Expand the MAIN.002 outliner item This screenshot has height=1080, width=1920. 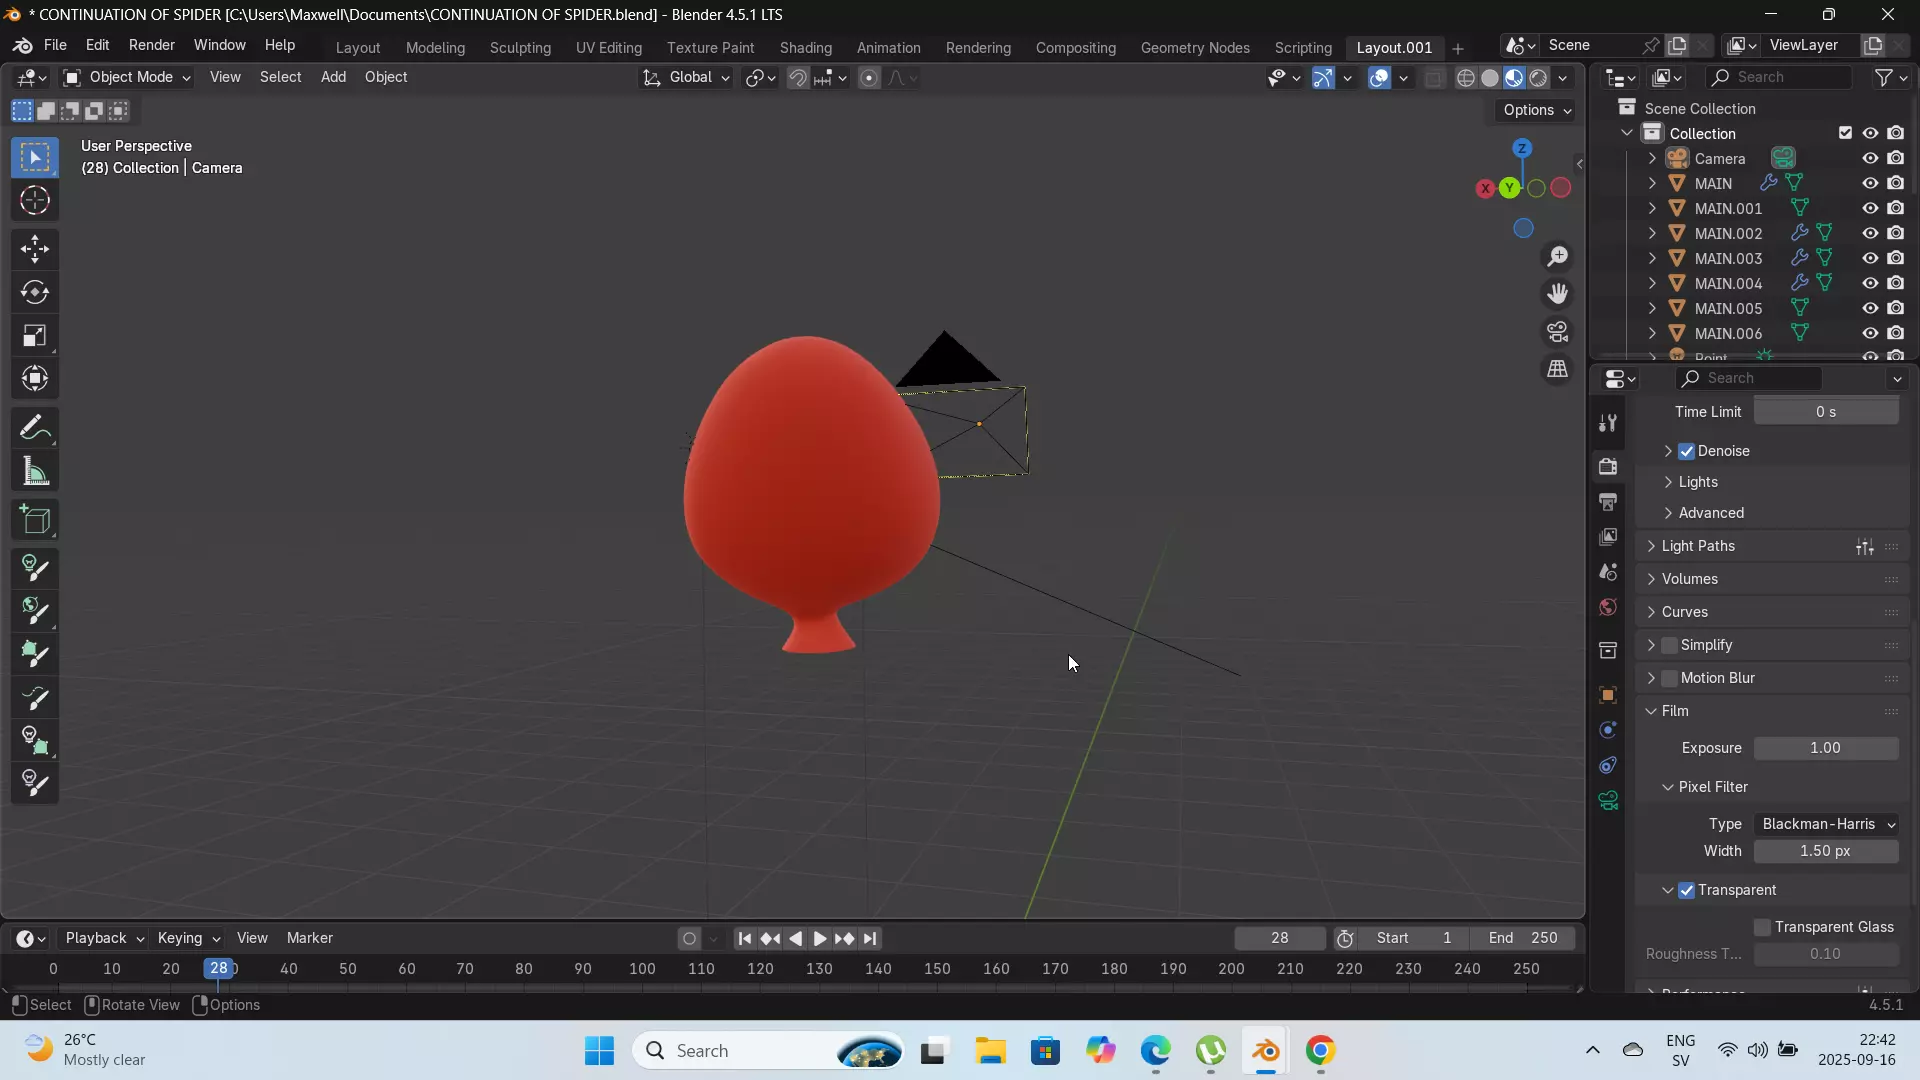click(x=1652, y=233)
